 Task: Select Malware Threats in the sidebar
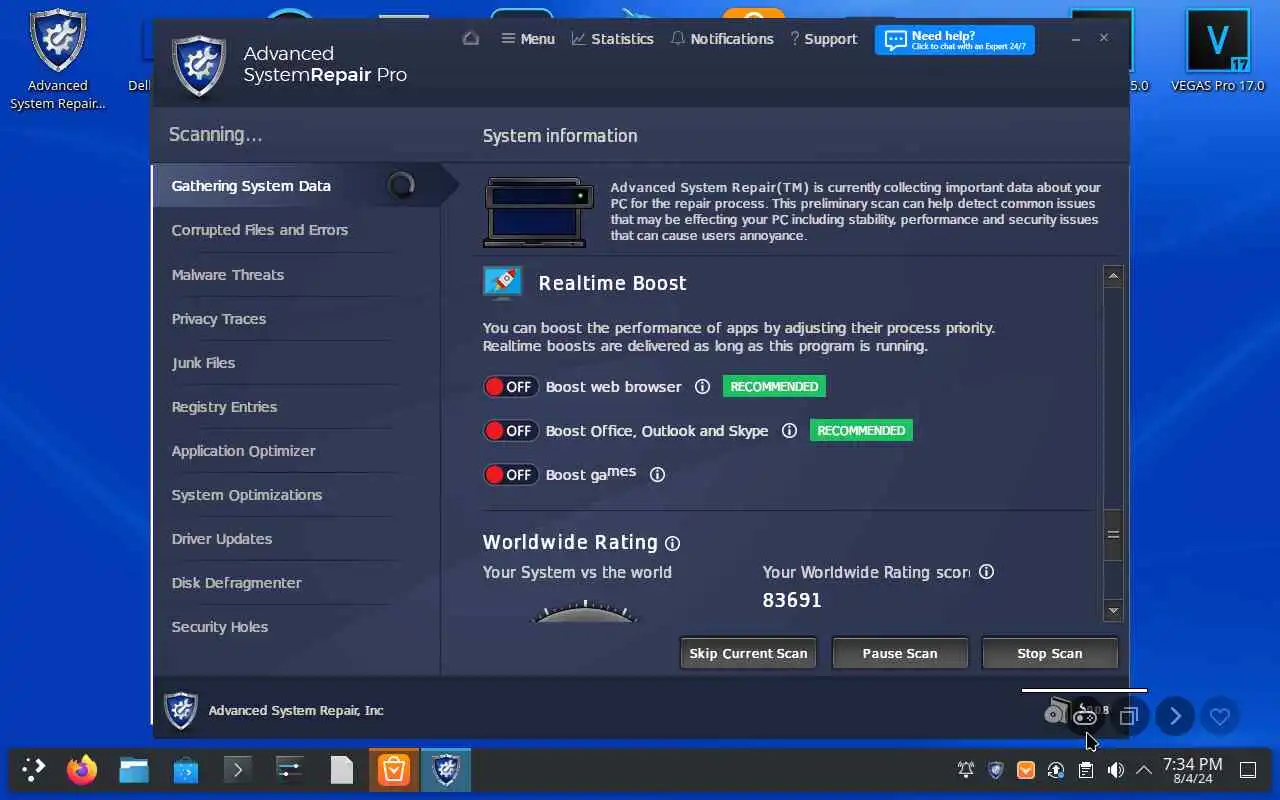pos(228,275)
